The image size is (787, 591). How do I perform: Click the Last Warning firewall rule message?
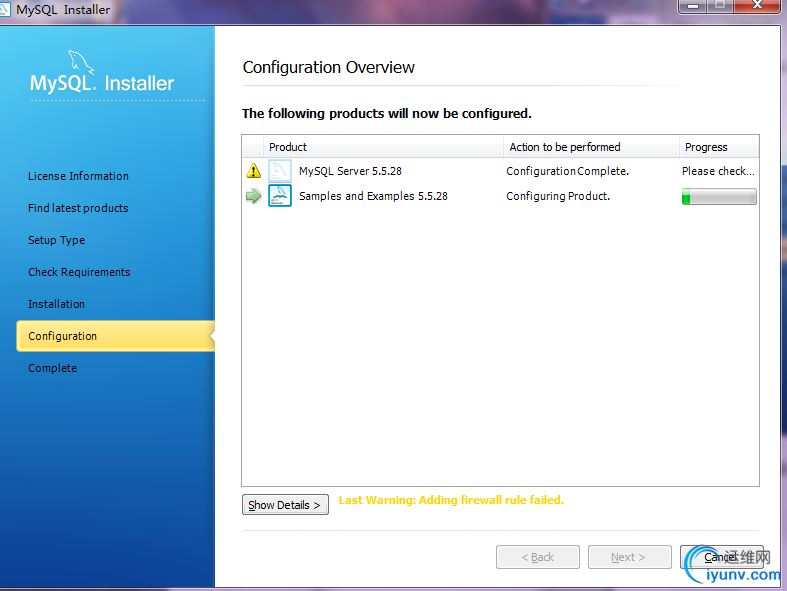click(x=451, y=500)
